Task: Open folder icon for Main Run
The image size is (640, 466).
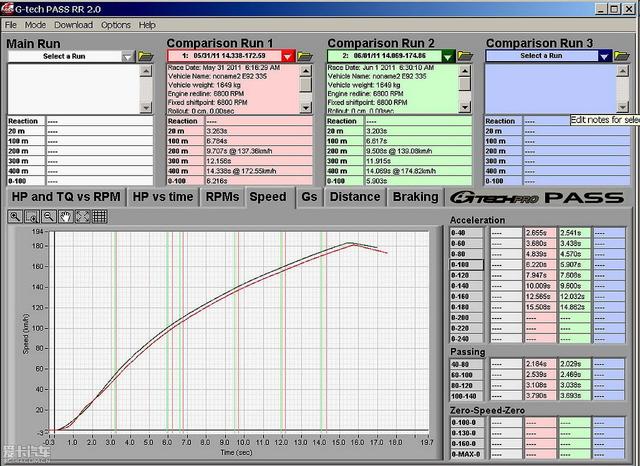Action: tap(146, 56)
